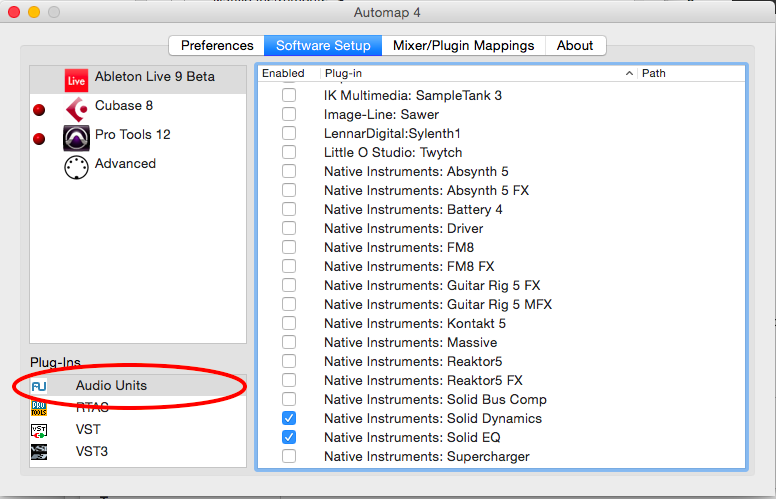Screen dimensions: 776x499
Task: Enable Native Instruments: Guitar Rig 5 MFX checkbox
Action: [289, 304]
